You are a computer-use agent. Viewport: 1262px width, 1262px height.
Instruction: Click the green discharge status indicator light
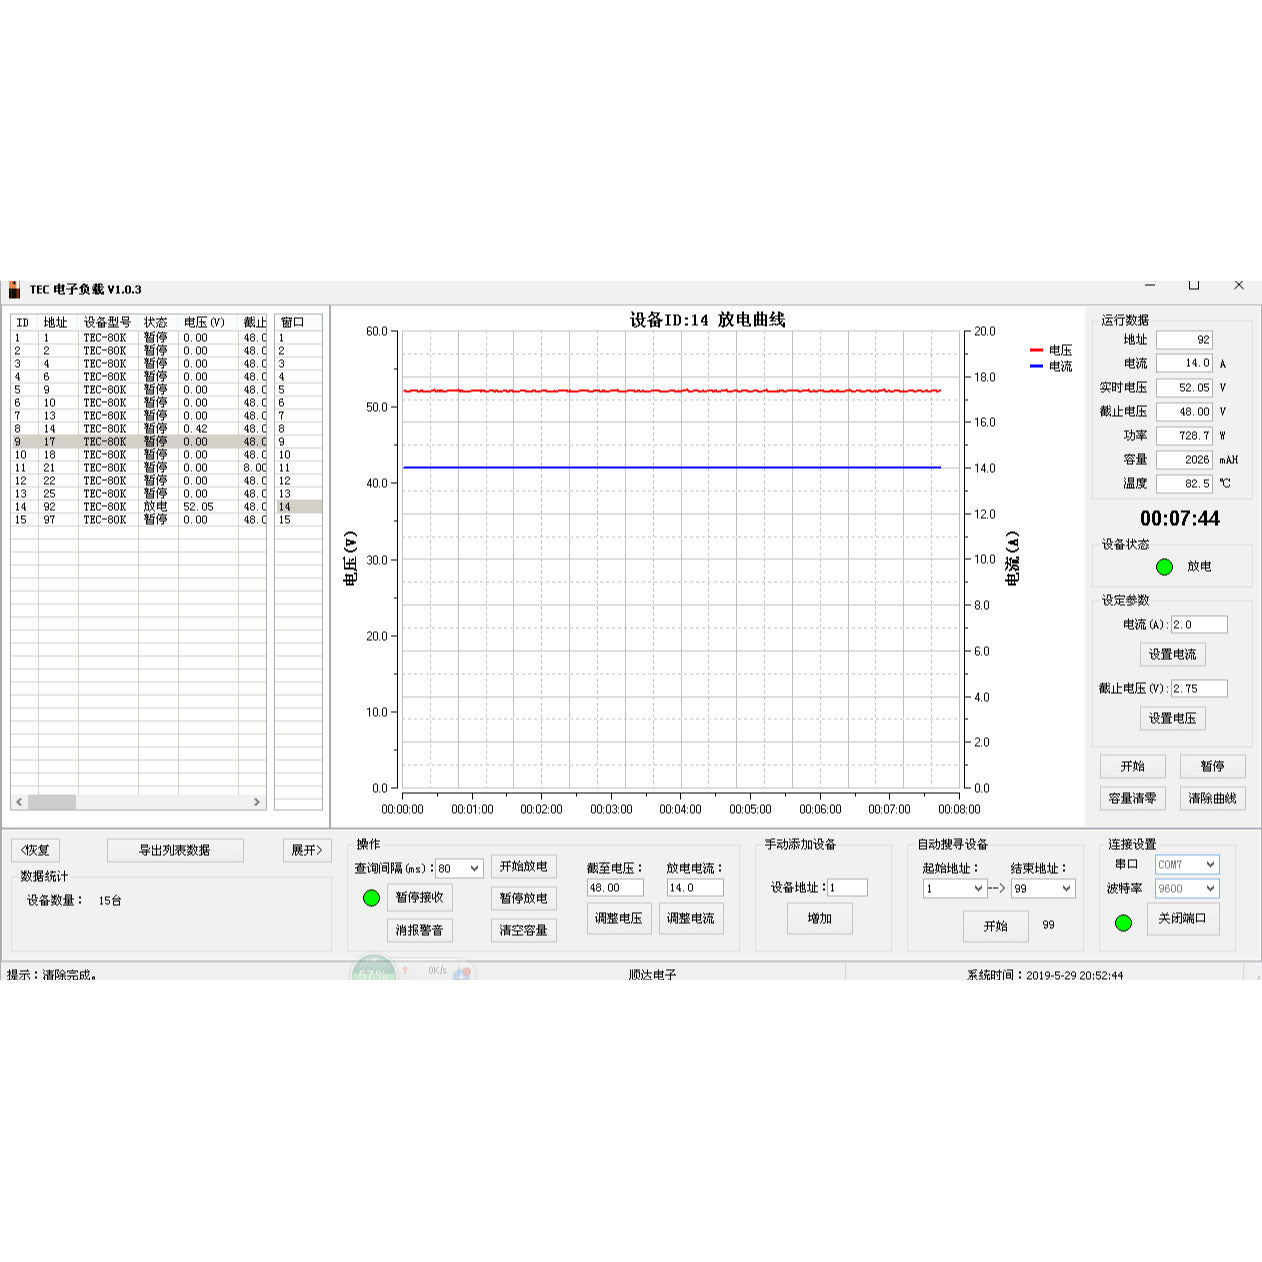(1164, 567)
